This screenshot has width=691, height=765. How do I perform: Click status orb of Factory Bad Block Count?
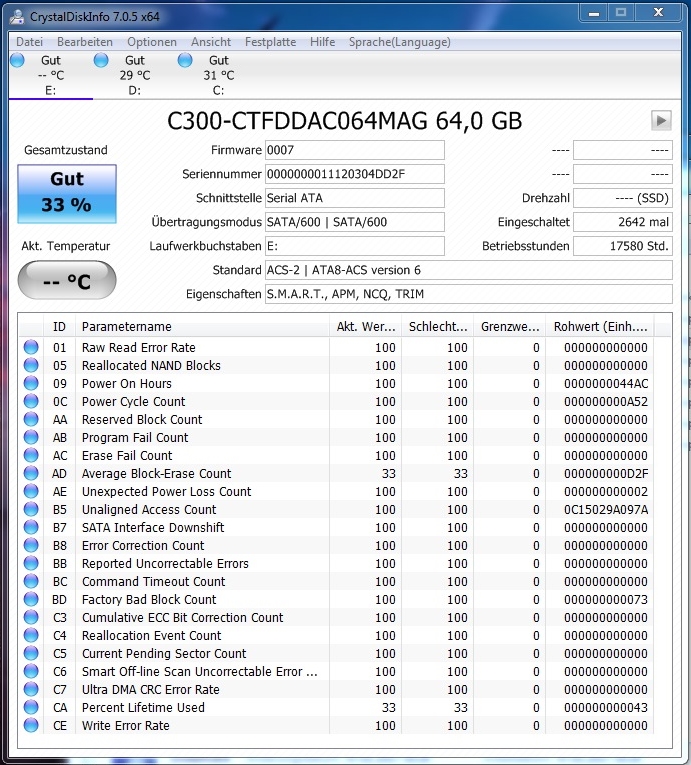(31, 599)
